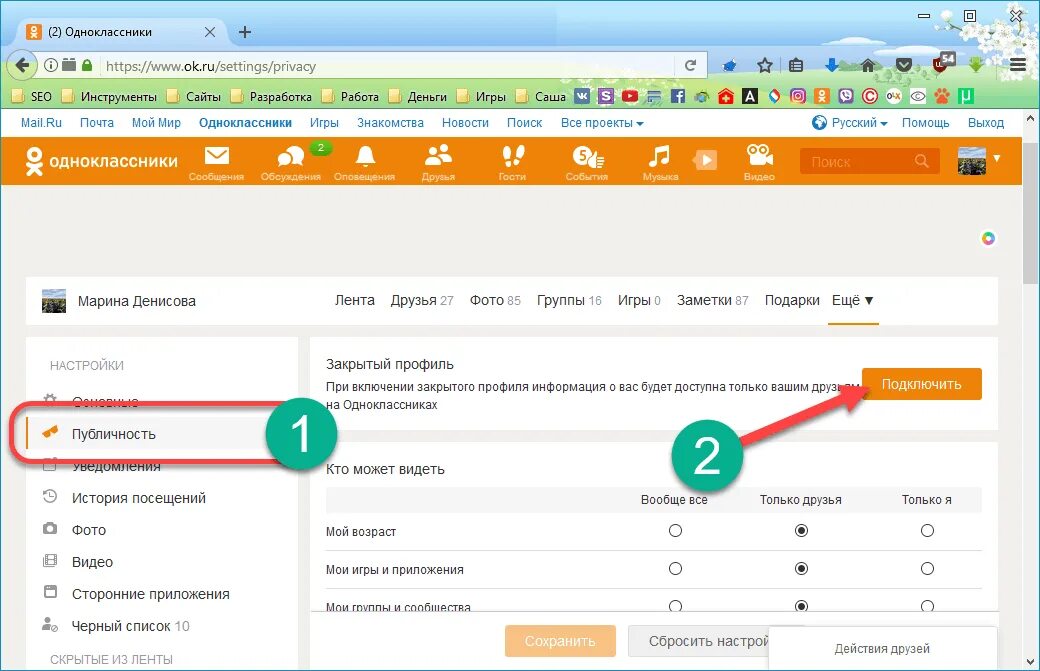This screenshot has width=1040, height=671.
Task: Open the Сообщения envelope icon
Action: click(x=216, y=156)
